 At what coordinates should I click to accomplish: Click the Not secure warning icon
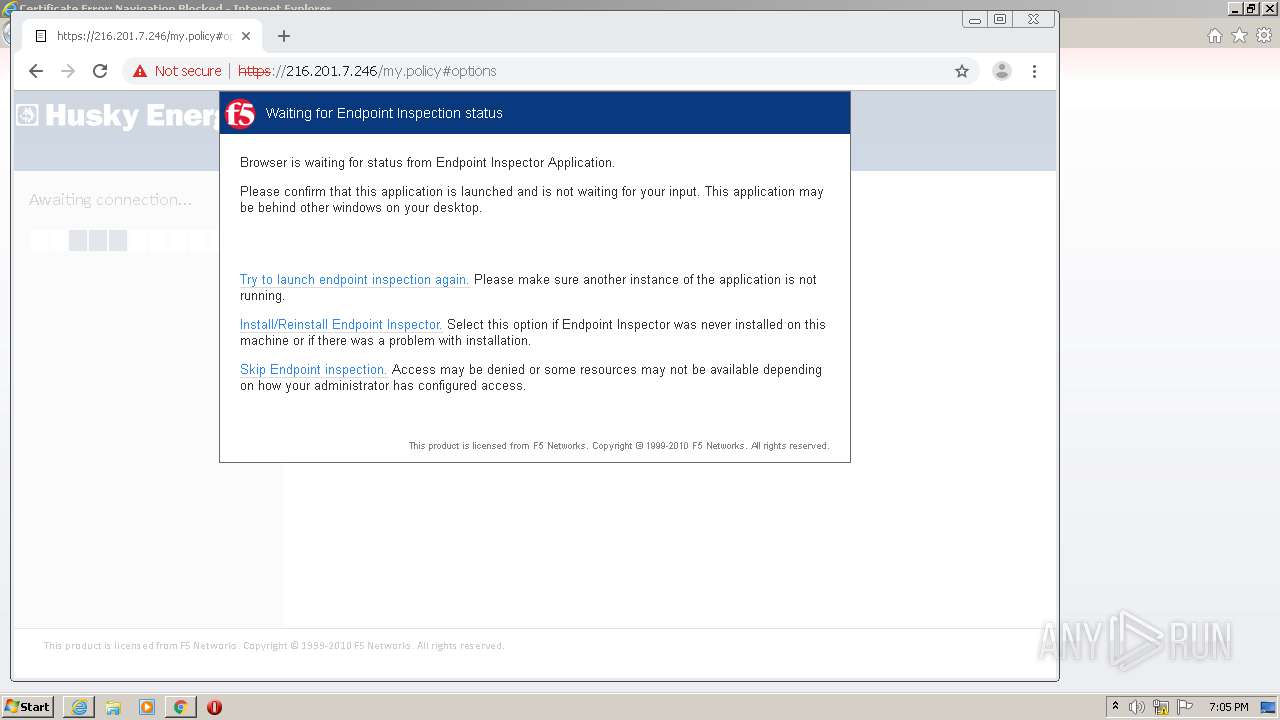coord(140,71)
